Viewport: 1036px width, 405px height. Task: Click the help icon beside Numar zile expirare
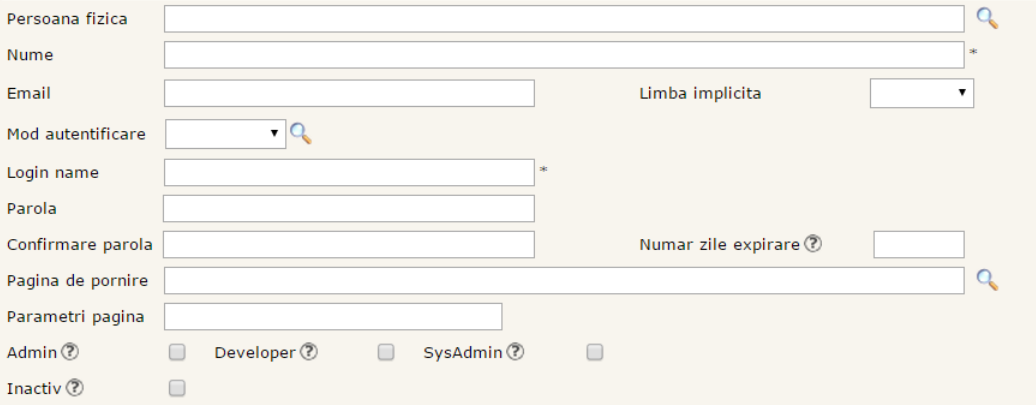tap(813, 244)
